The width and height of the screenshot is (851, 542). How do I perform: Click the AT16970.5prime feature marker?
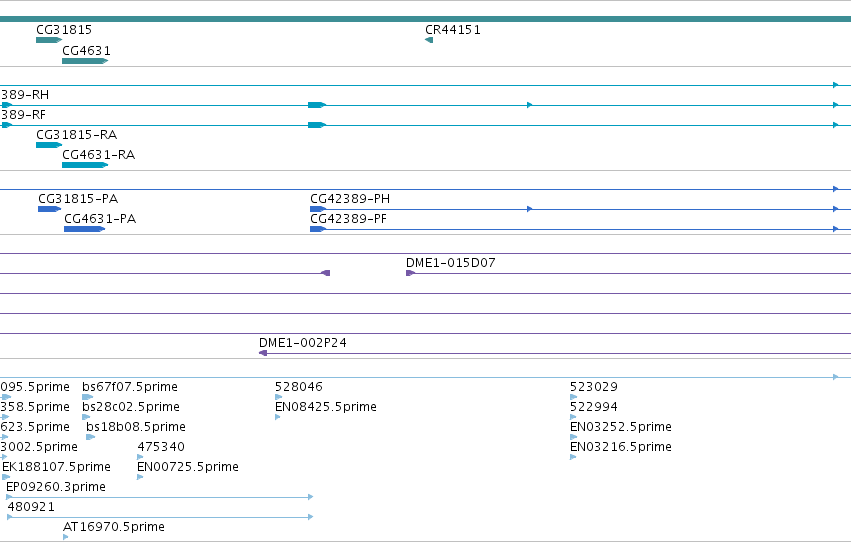pos(66,537)
